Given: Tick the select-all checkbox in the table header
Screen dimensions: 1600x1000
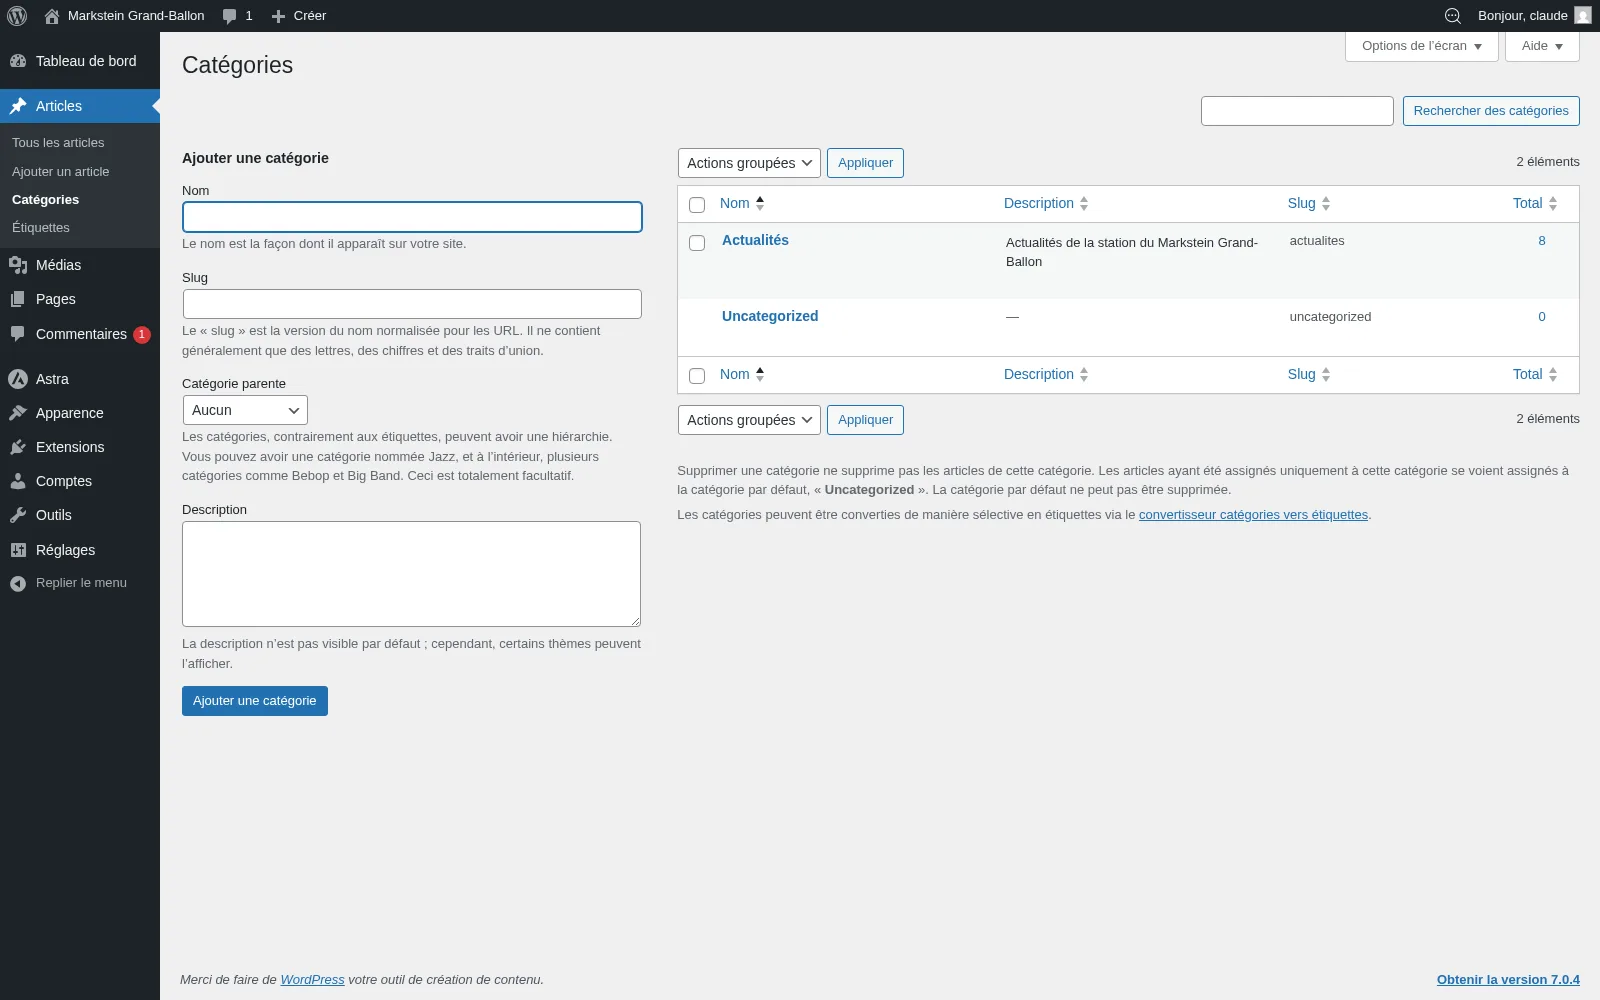Looking at the screenshot, I should 697,205.
